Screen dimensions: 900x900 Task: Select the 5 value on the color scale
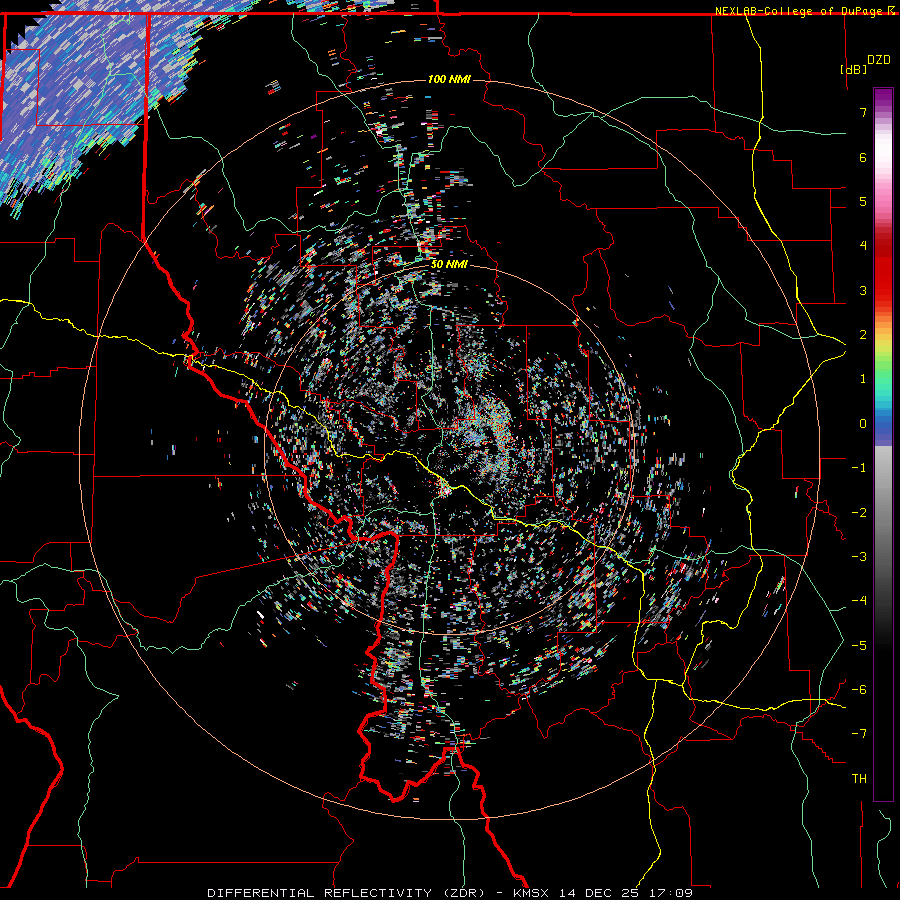(863, 201)
